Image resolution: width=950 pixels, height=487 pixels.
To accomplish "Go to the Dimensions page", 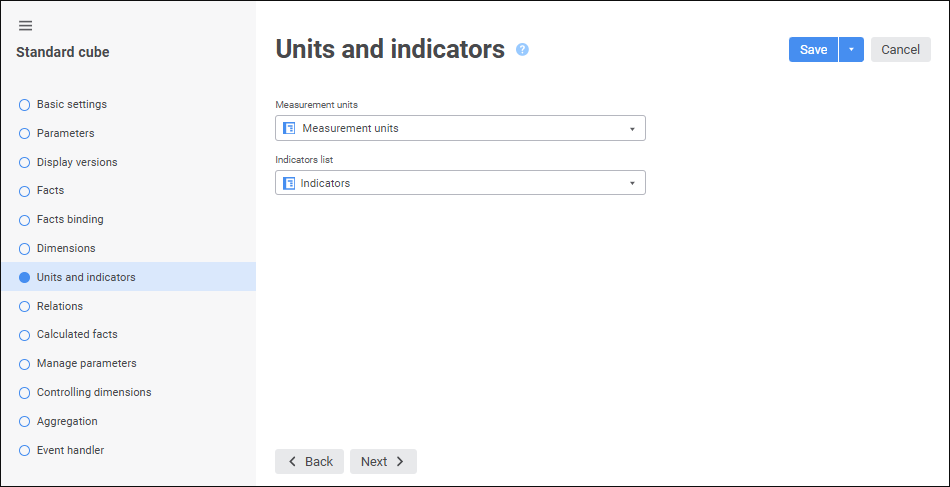I will pyautogui.click(x=66, y=248).
